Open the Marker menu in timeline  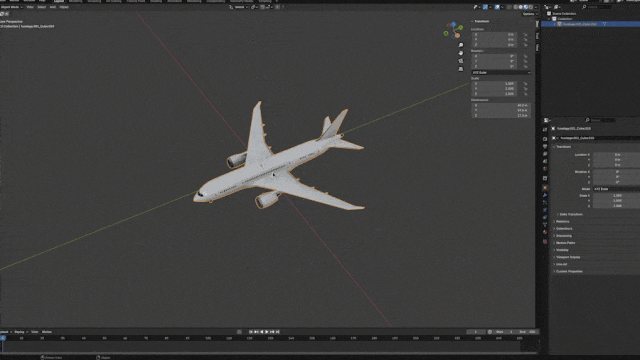(x=47, y=332)
